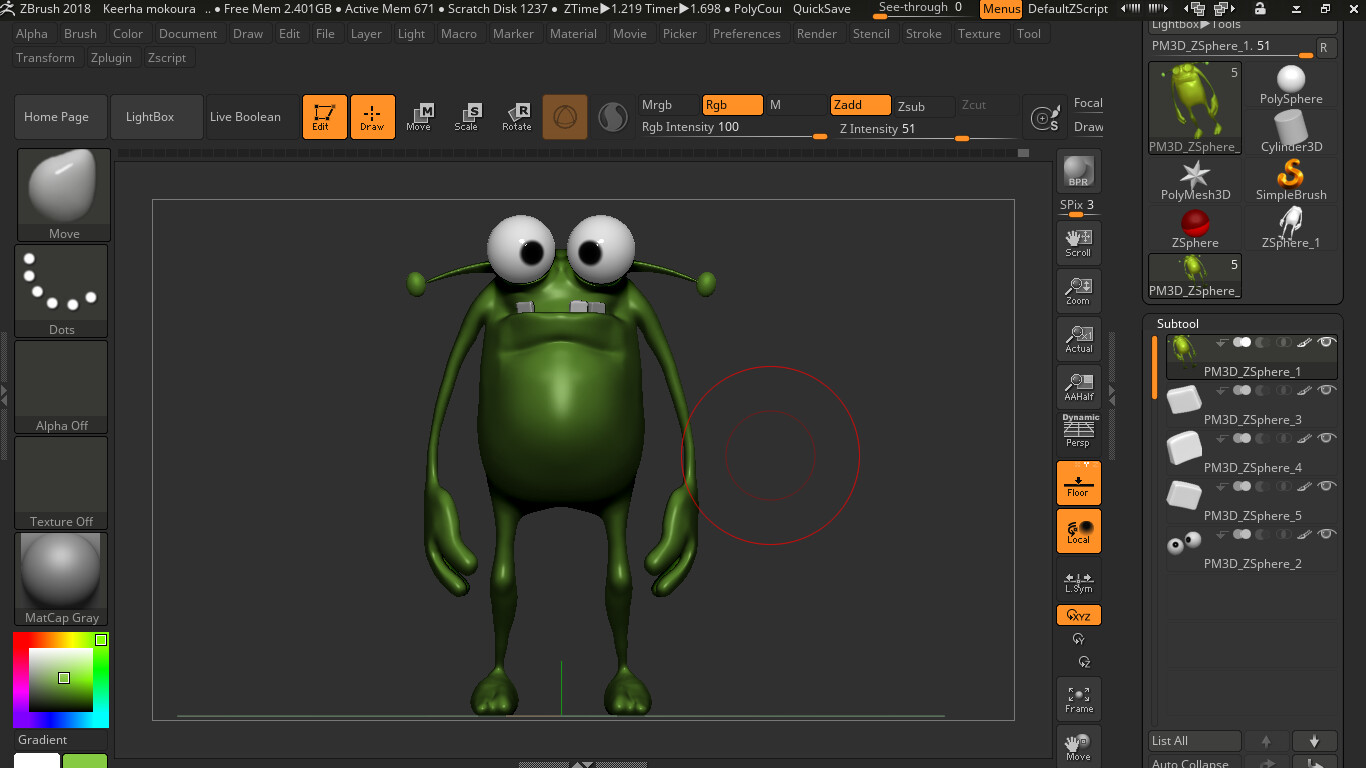
Task: Click the Rotate icon on top shelf
Action: [517, 116]
